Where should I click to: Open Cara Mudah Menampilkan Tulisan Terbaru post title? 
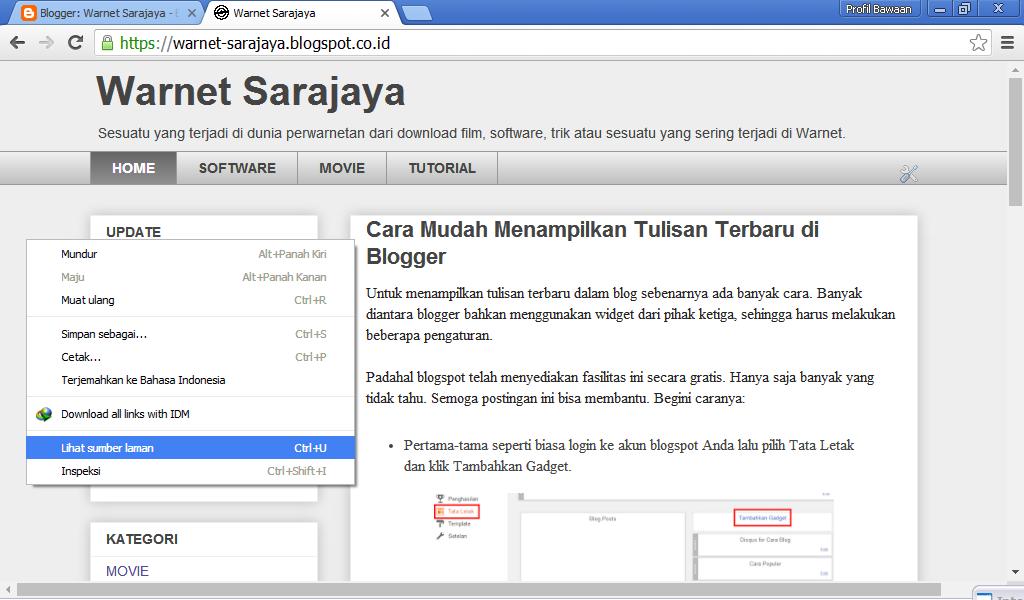(592, 243)
